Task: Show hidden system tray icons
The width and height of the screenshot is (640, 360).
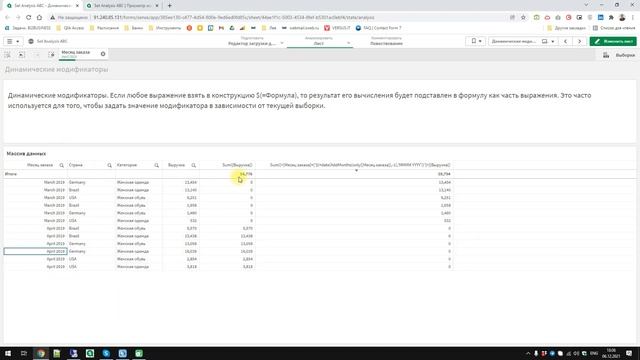Action: click(x=528, y=353)
